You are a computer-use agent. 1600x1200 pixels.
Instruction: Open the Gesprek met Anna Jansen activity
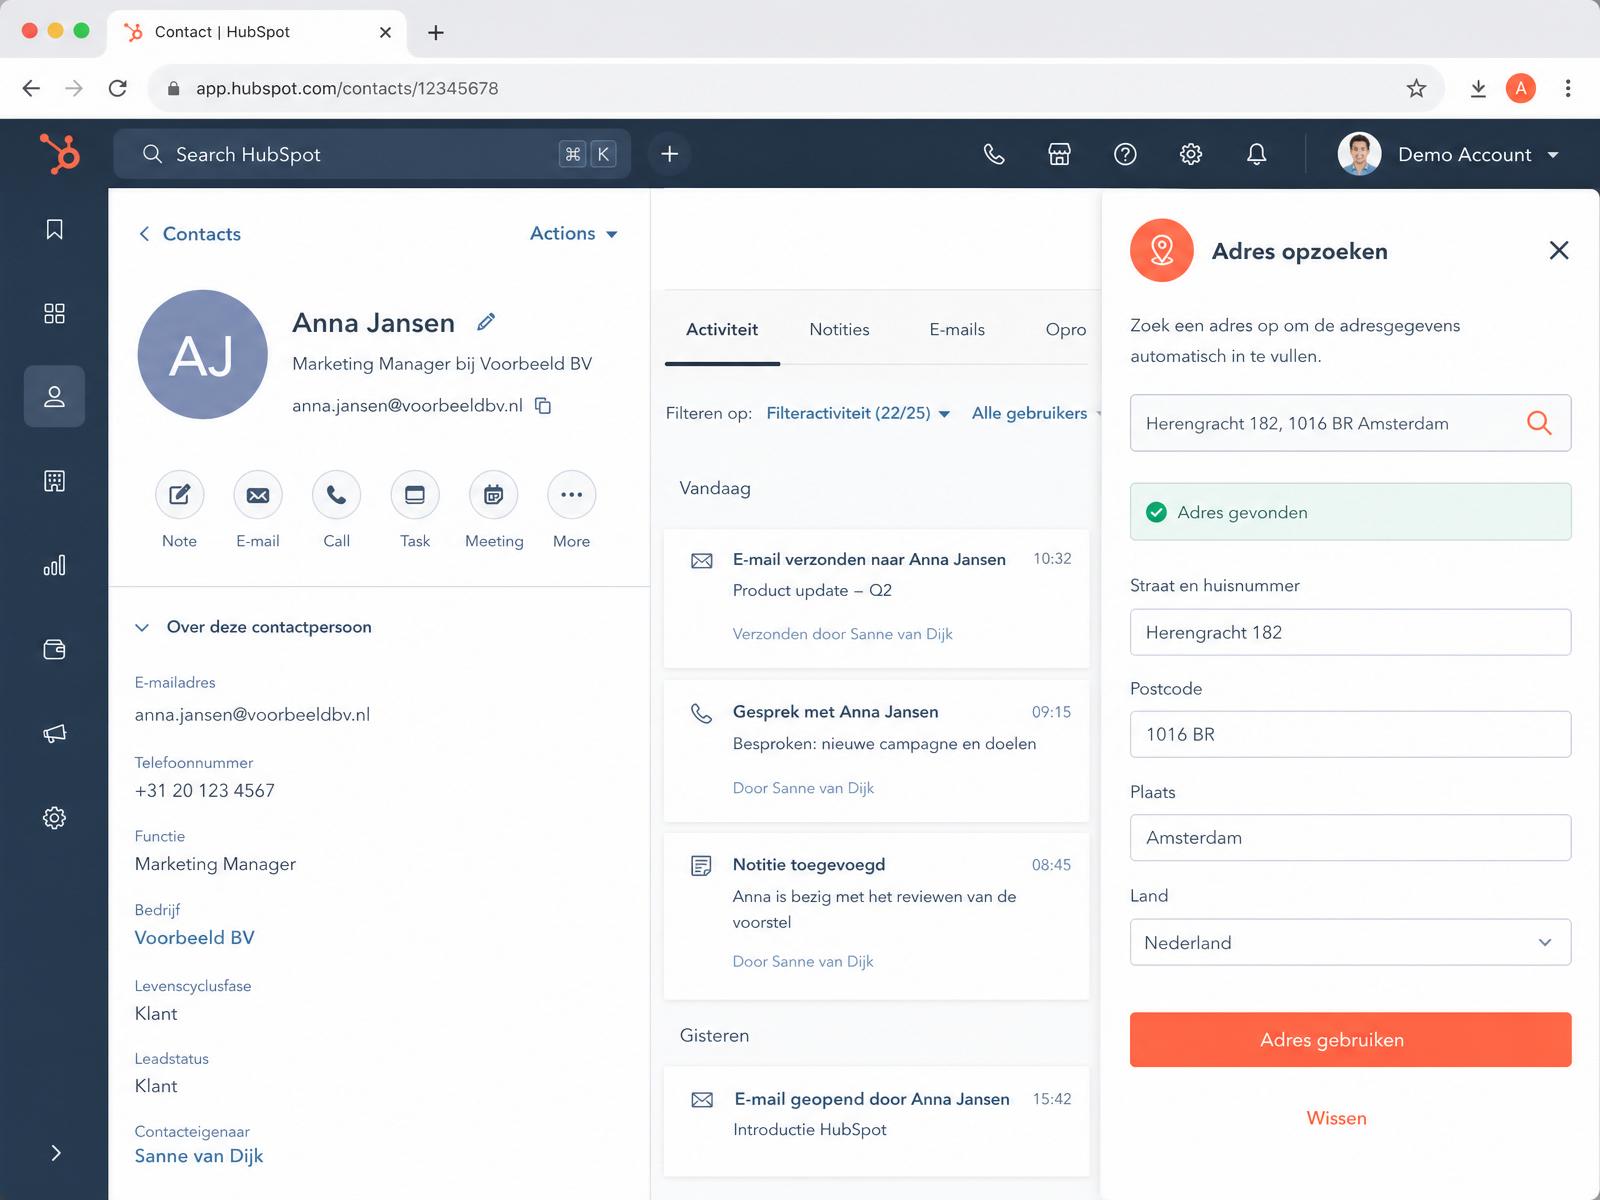click(x=876, y=751)
